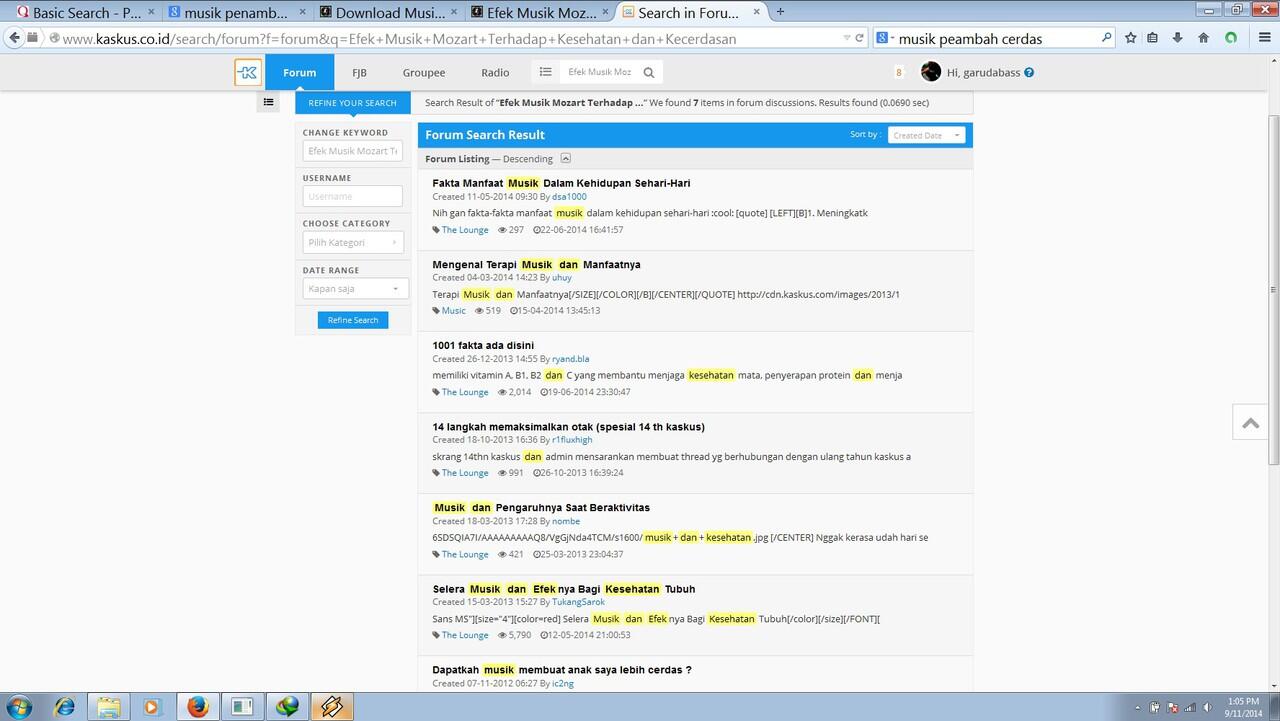
Task: Open the notification counter showing 8
Action: click(x=899, y=72)
